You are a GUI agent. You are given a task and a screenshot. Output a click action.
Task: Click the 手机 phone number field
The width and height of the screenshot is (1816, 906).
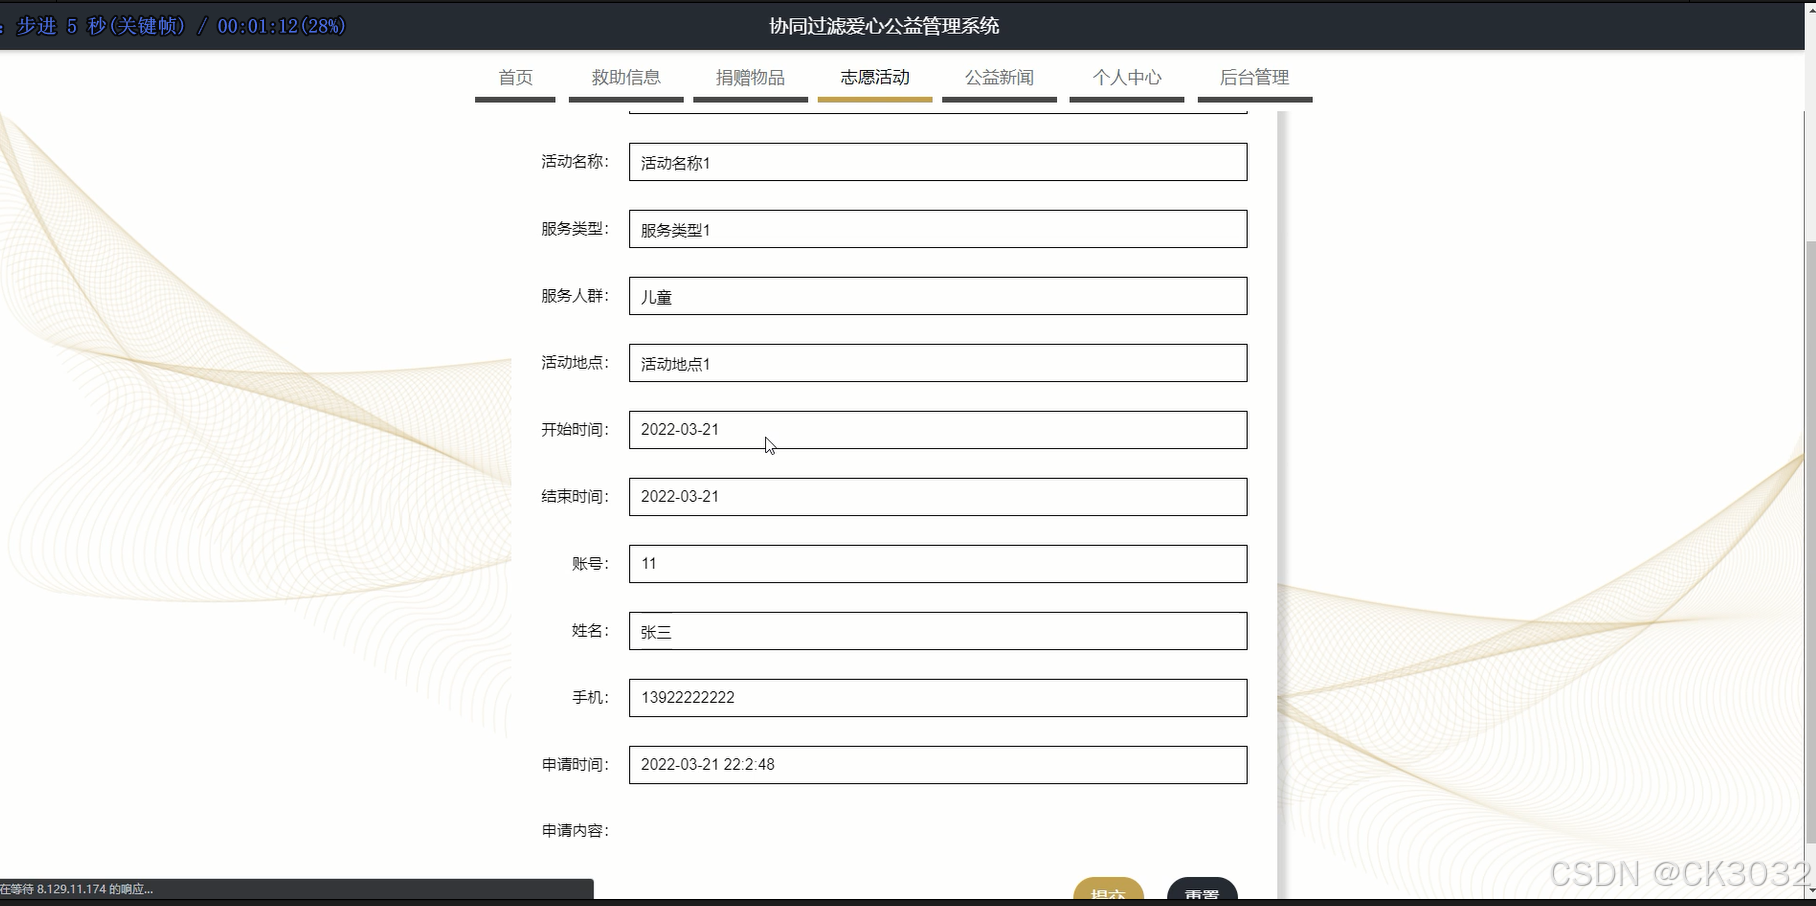(x=937, y=697)
